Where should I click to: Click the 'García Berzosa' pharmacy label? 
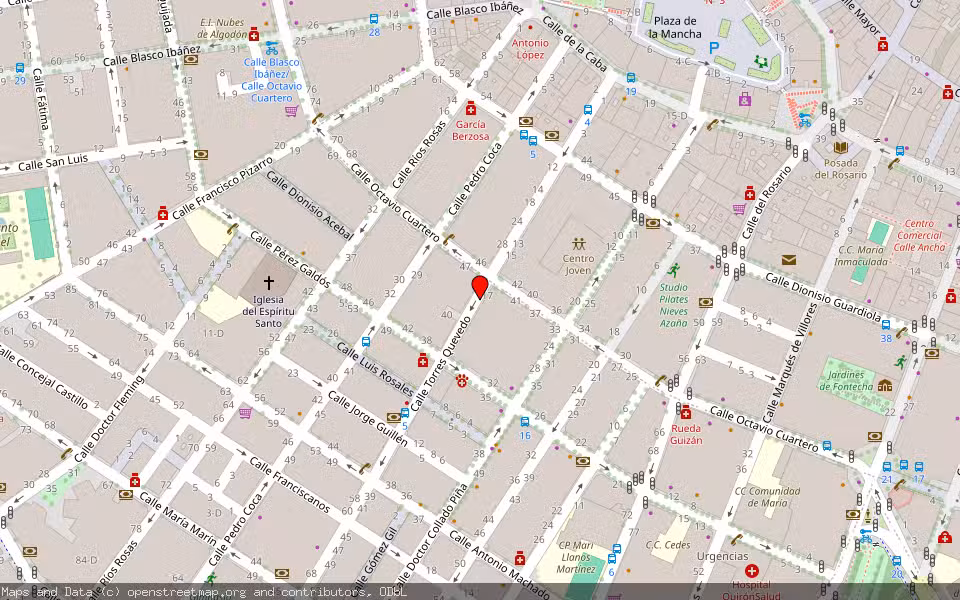[x=471, y=130]
